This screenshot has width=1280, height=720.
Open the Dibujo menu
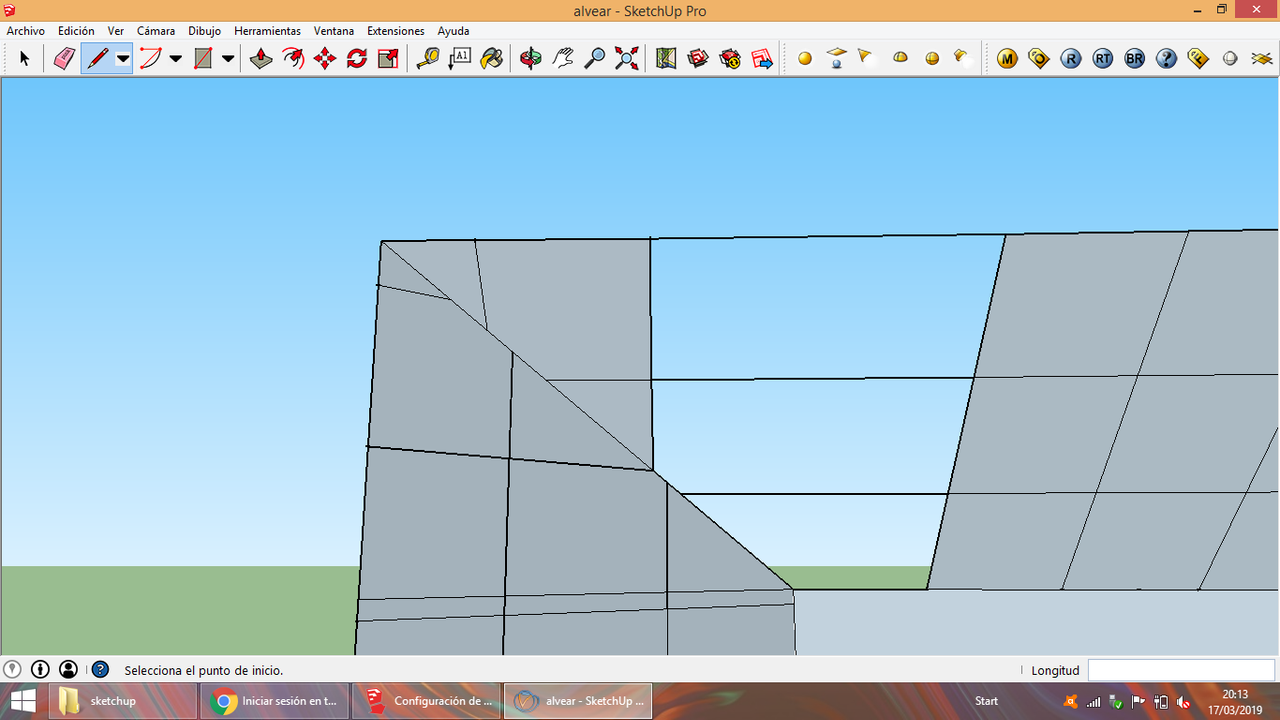pyautogui.click(x=205, y=31)
